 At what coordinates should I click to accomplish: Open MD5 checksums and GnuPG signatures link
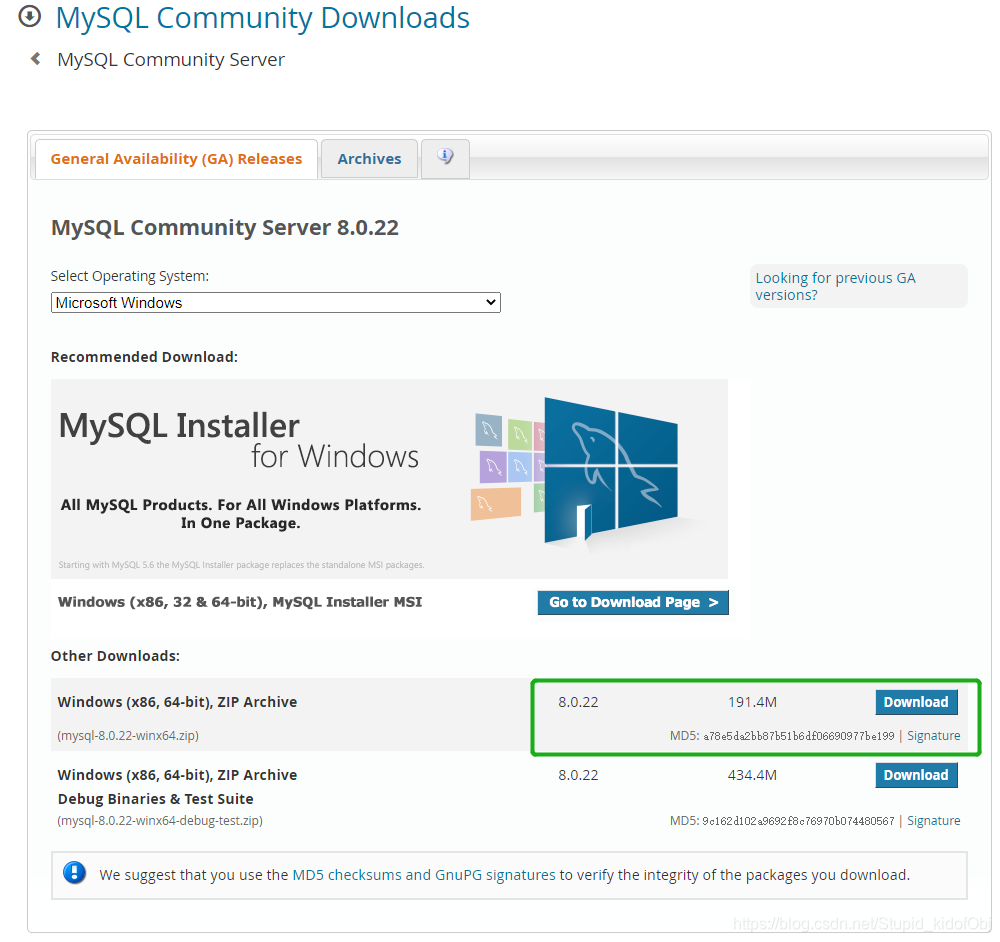(x=423, y=874)
